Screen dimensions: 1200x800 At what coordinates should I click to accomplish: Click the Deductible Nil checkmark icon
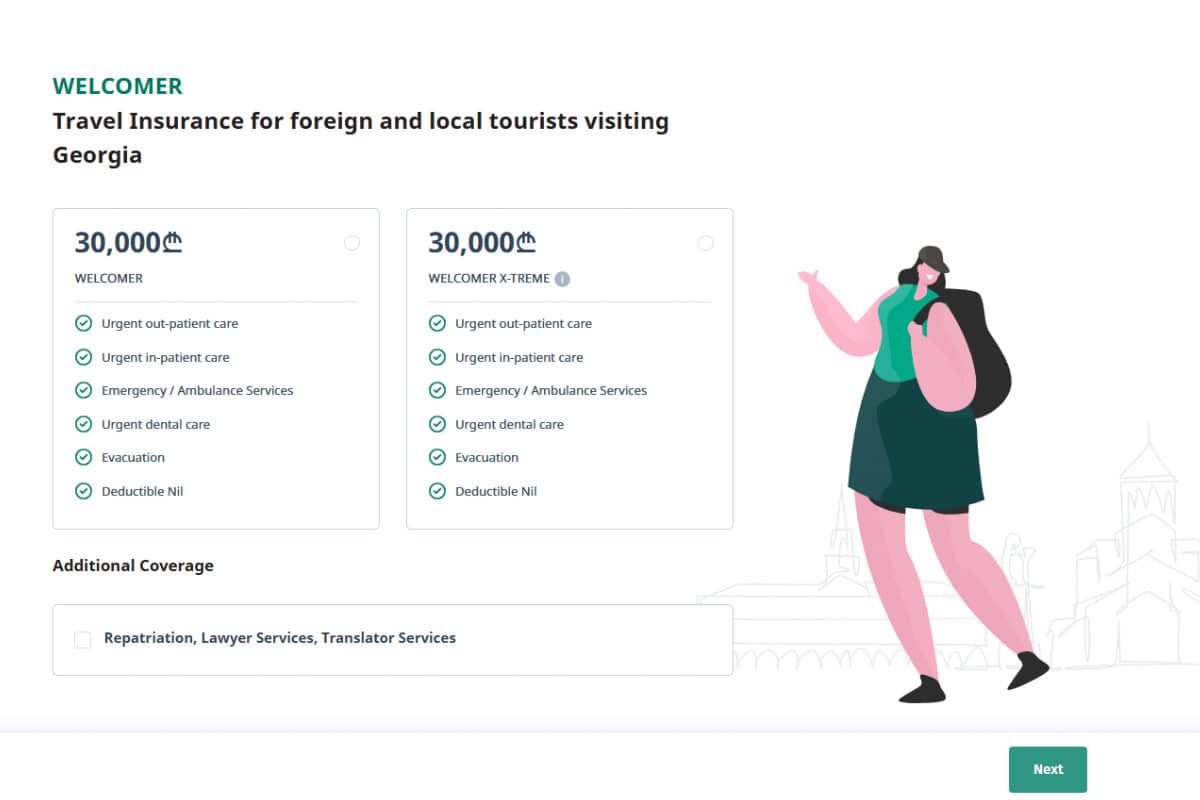click(x=84, y=490)
